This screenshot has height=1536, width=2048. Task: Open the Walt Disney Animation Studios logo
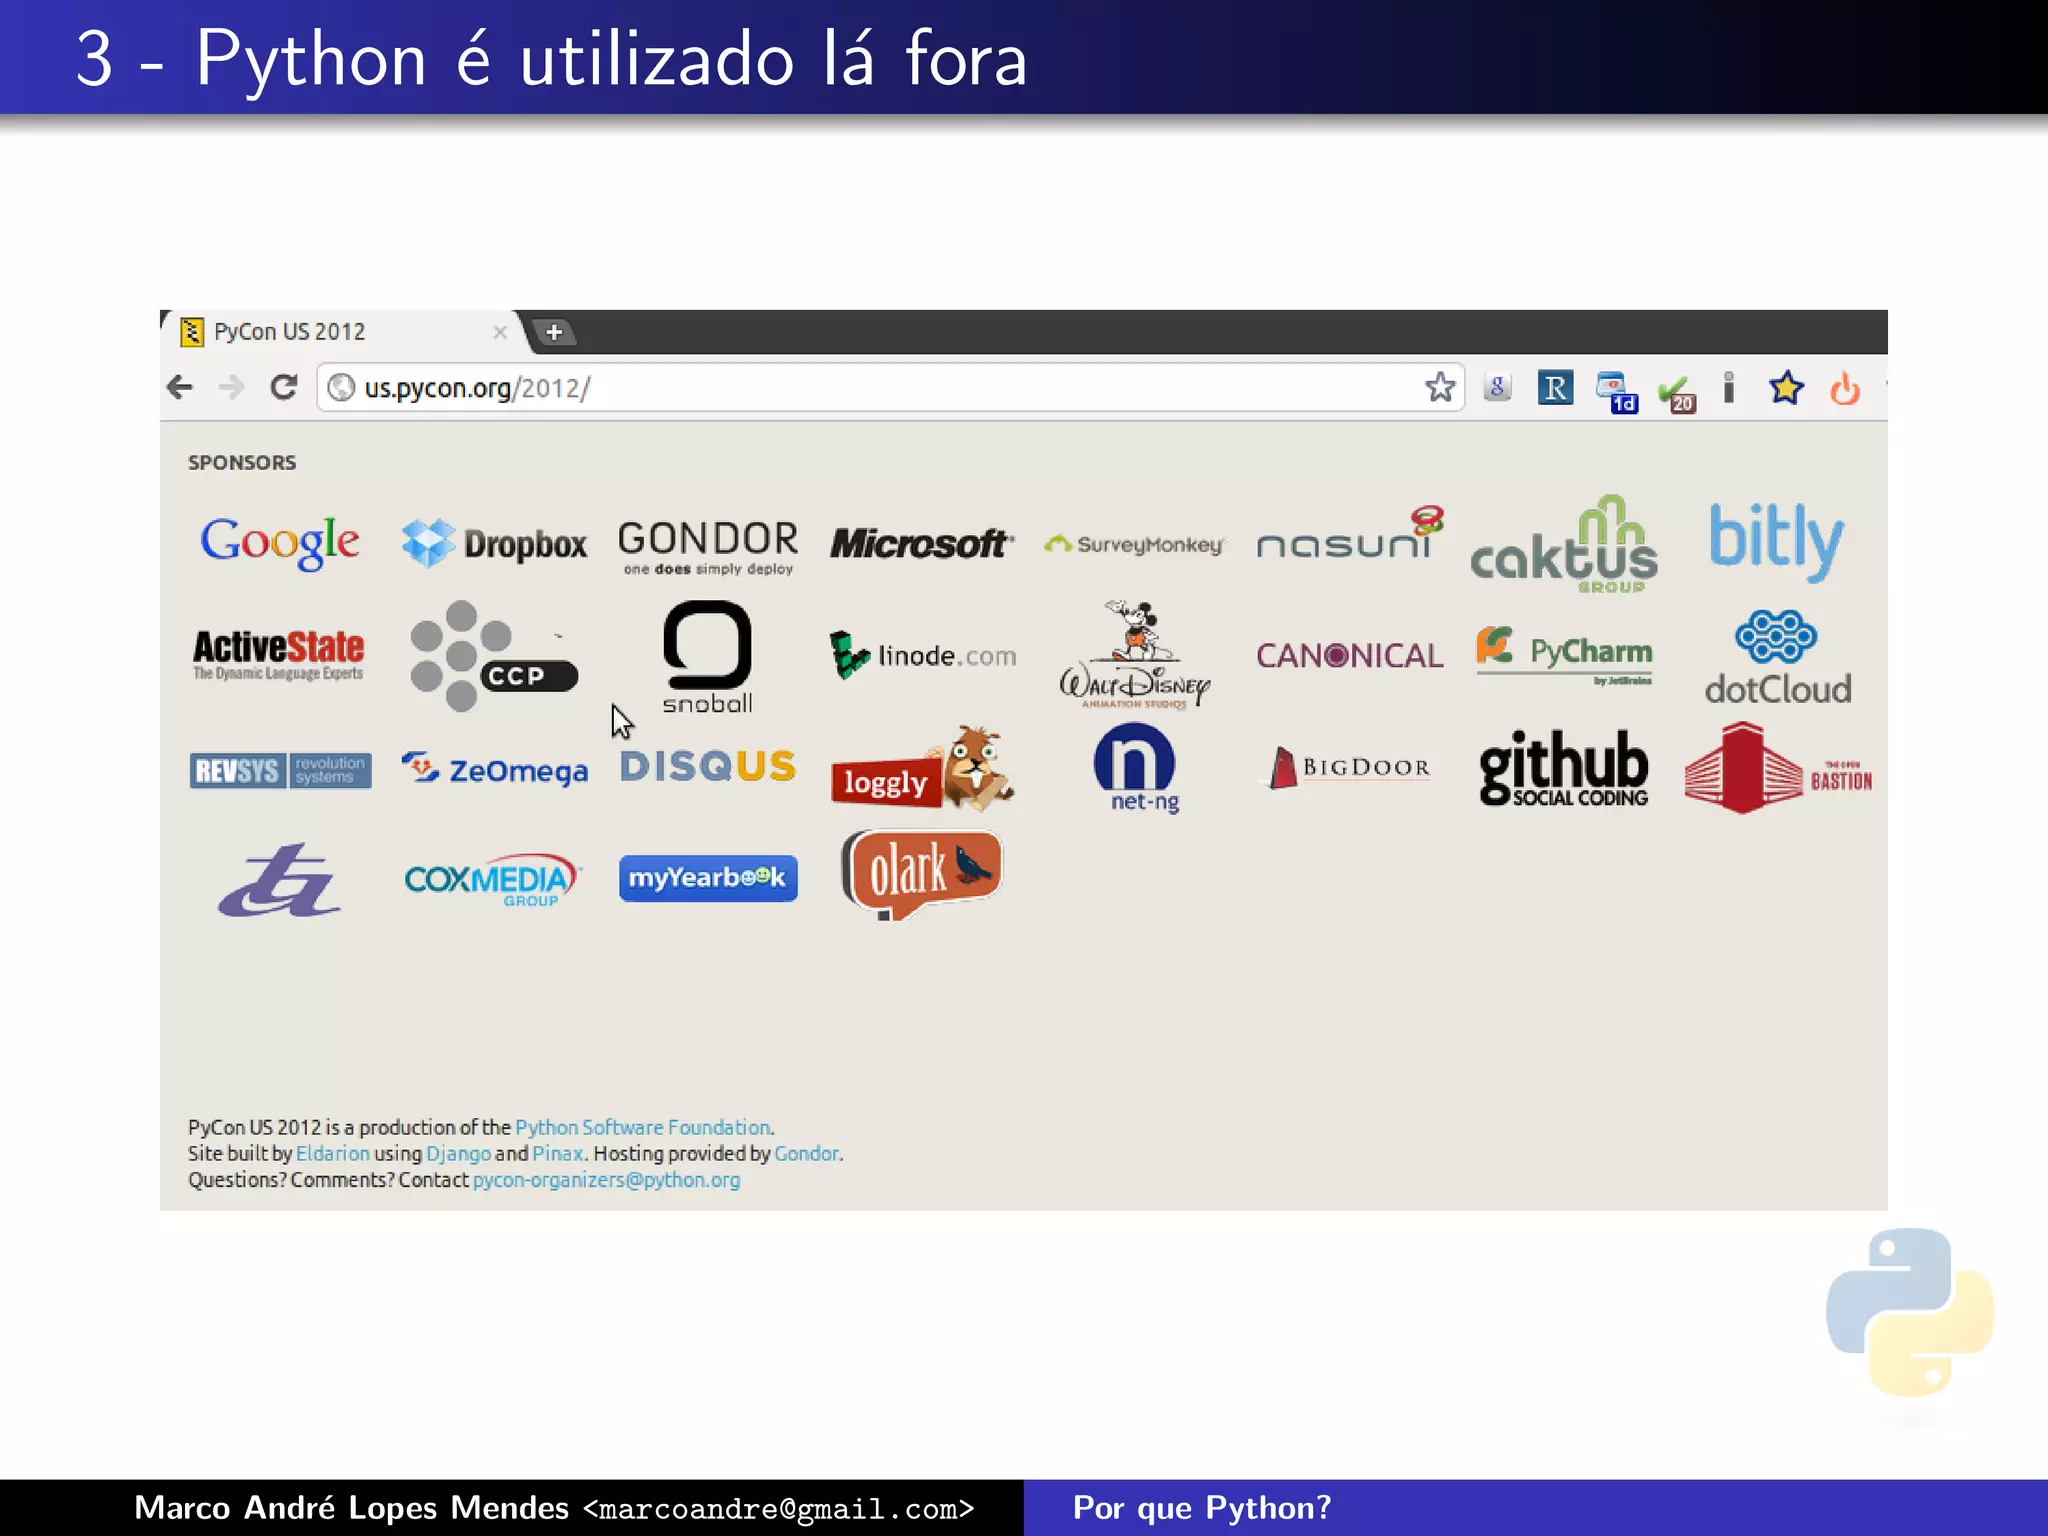tap(1135, 655)
